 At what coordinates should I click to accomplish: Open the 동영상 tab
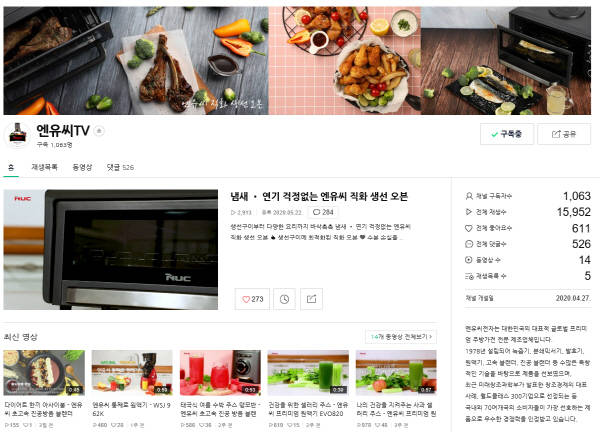(x=82, y=167)
